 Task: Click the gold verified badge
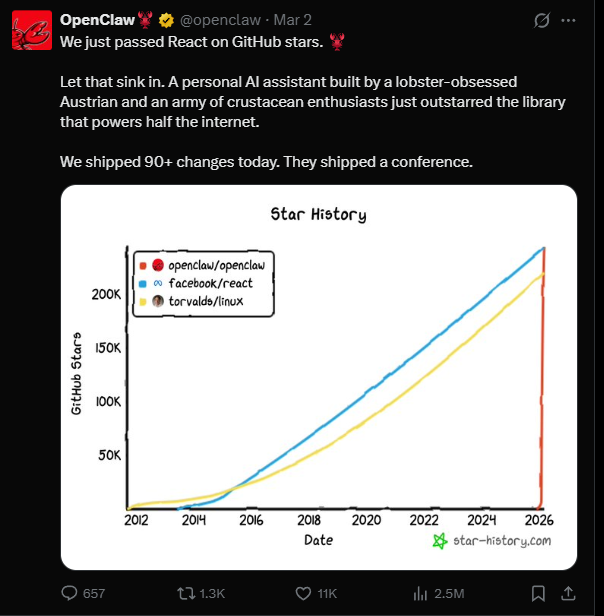pos(165,20)
